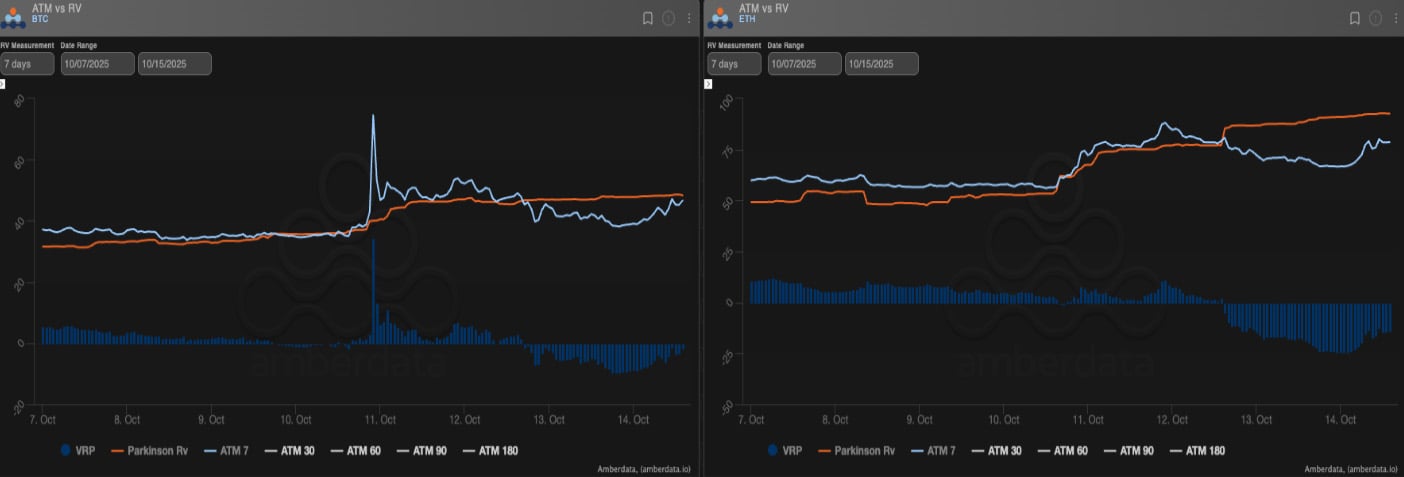Image resolution: width=1404 pixels, height=477 pixels.
Task: Open RV Measurement dropdown on ETH chart
Action: 733,64
